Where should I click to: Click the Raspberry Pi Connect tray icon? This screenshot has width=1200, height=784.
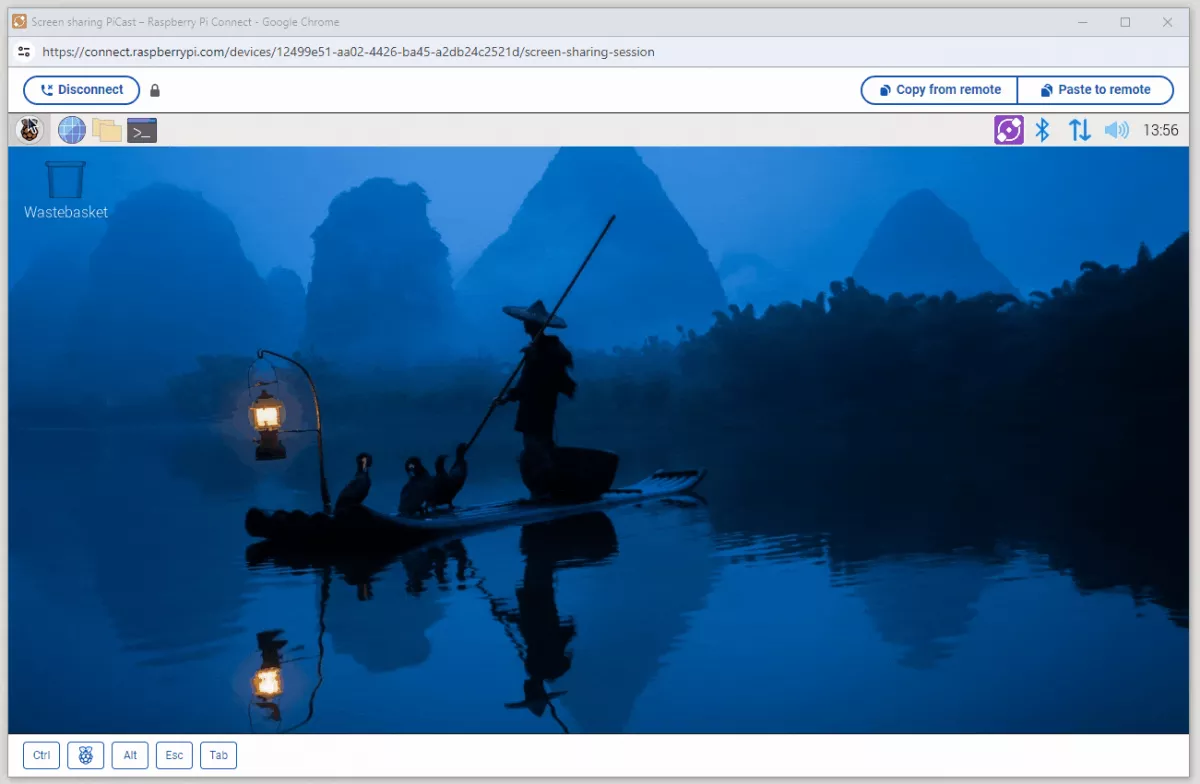click(1008, 130)
